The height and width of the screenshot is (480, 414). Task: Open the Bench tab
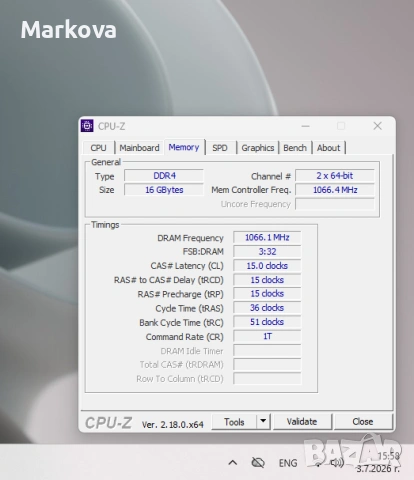coord(295,148)
